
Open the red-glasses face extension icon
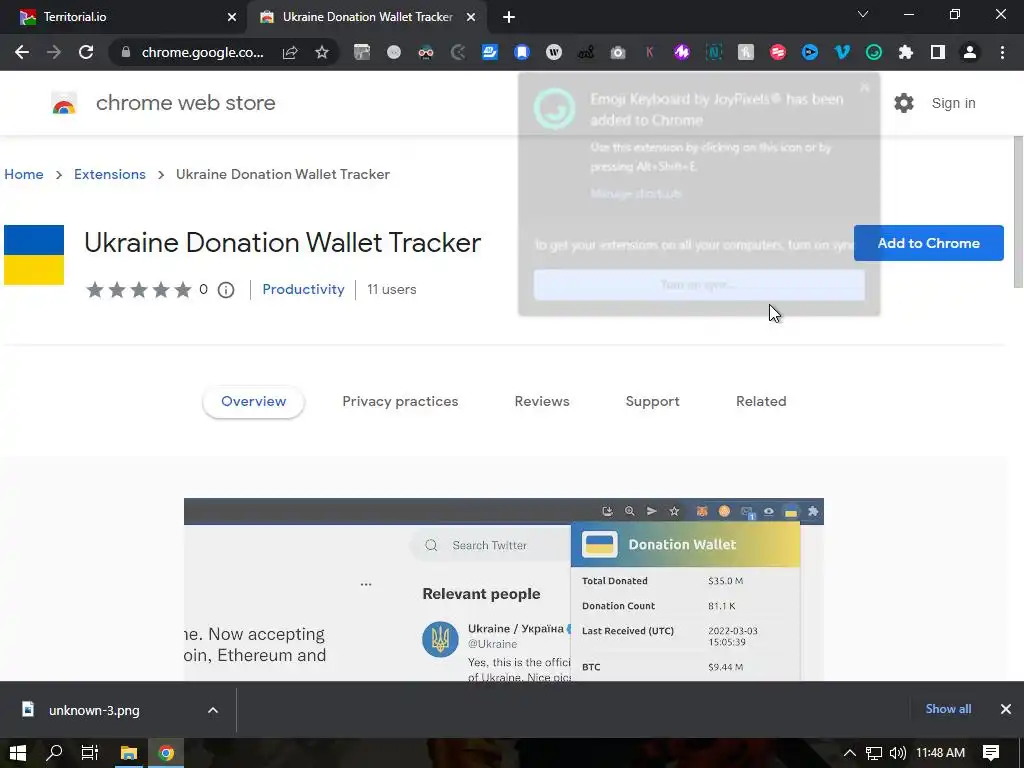(426, 52)
